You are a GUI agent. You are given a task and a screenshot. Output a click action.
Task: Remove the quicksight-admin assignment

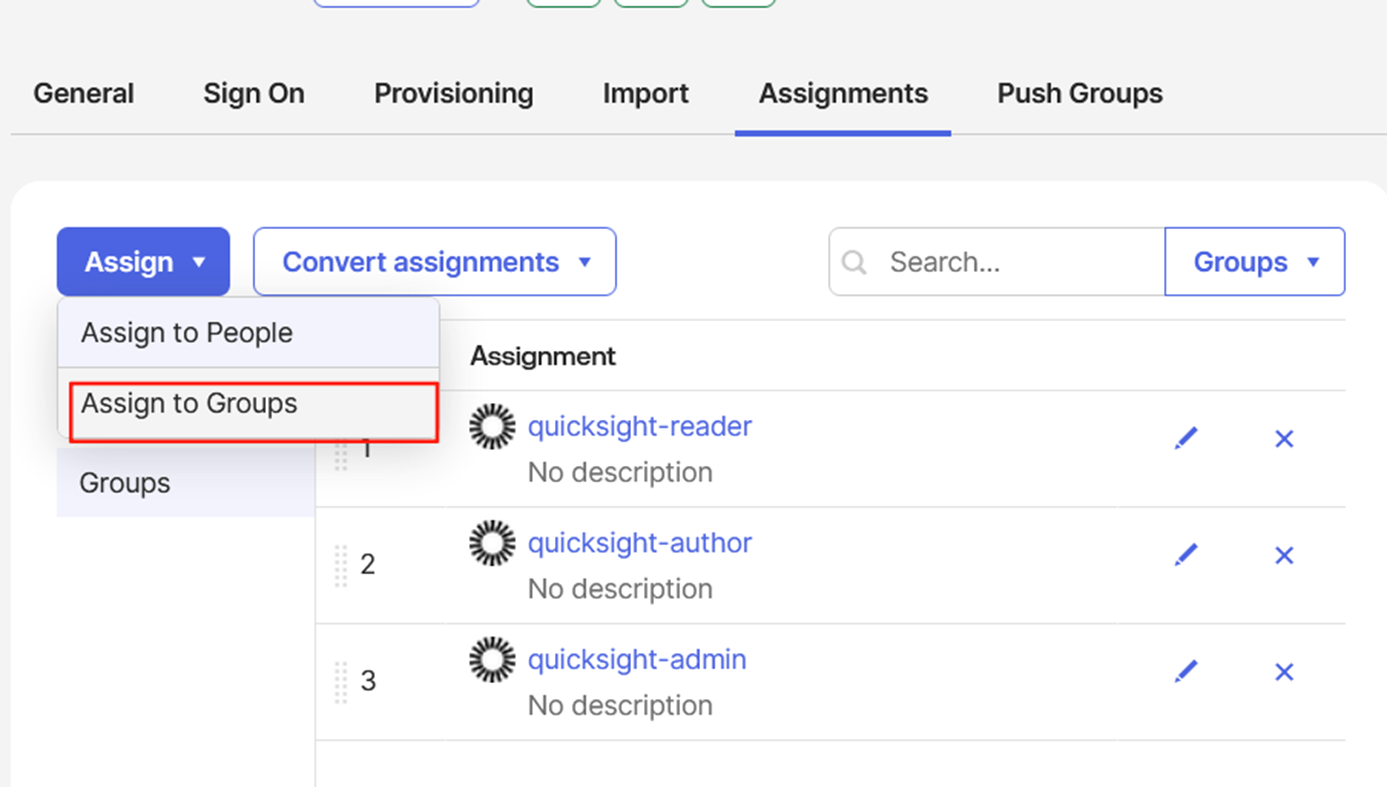click(x=1284, y=671)
